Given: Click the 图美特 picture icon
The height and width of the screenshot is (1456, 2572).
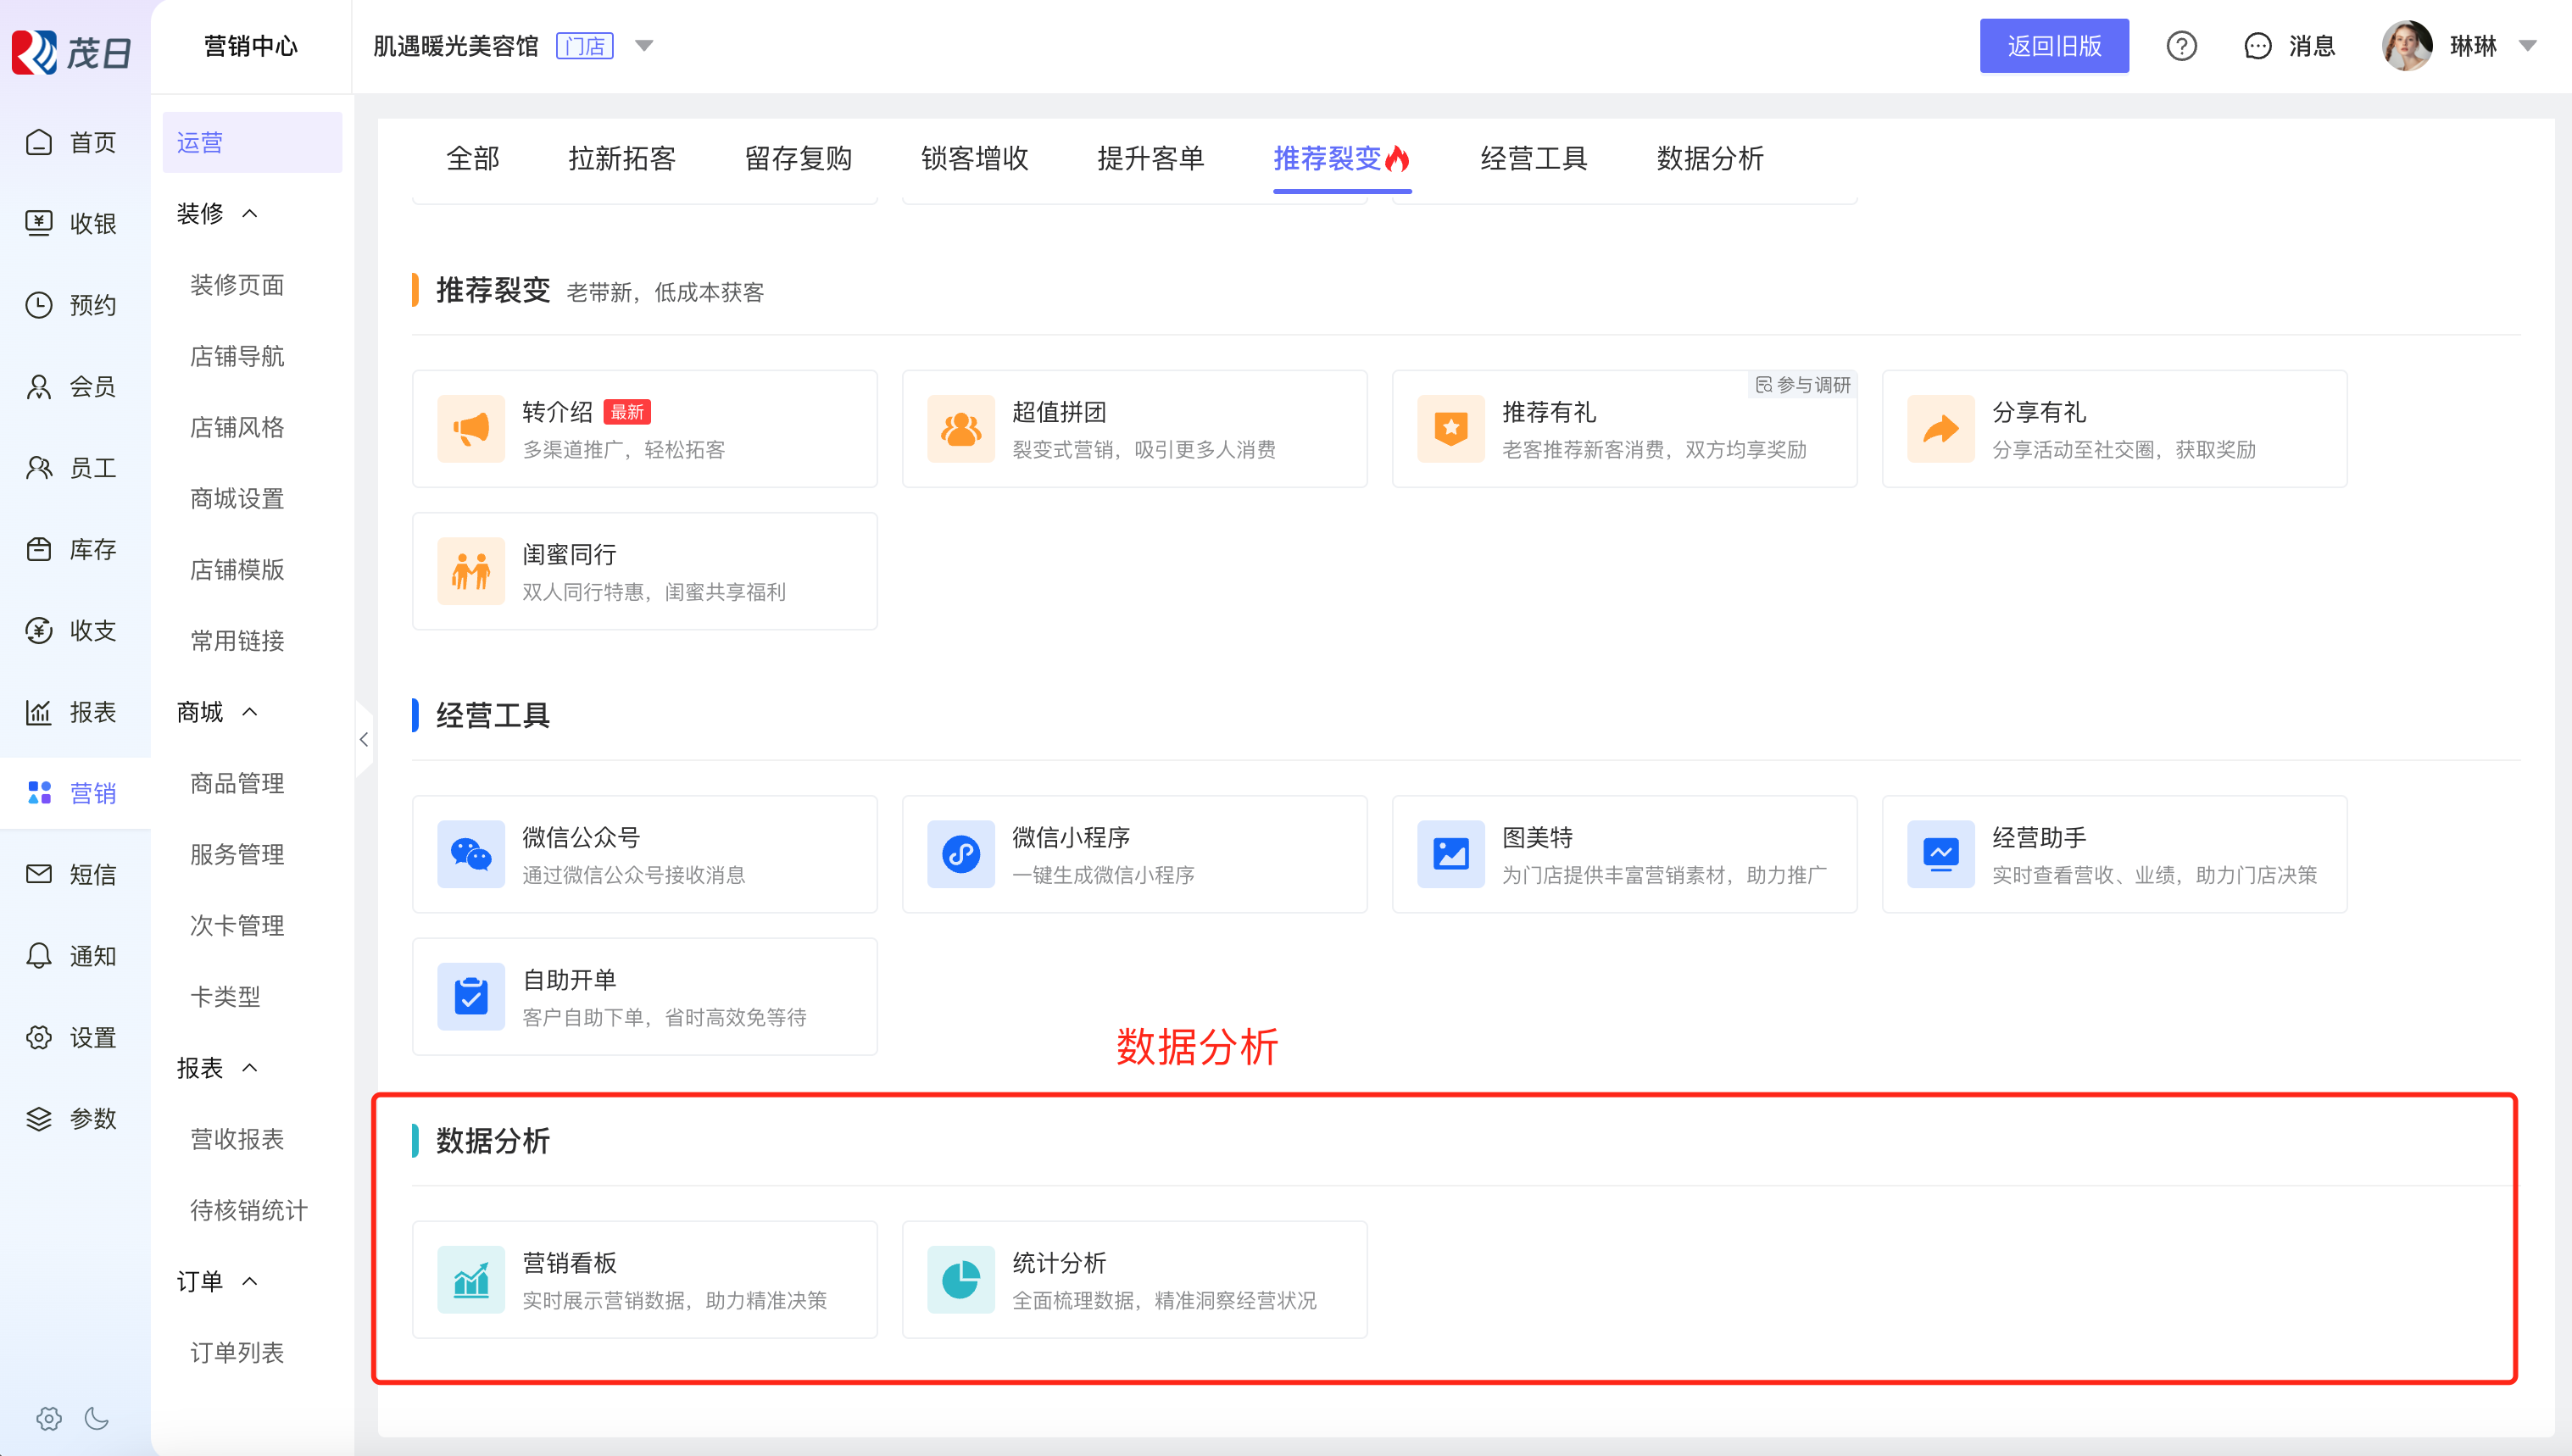Looking at the screenshot, I should [x=1450, y=854].
